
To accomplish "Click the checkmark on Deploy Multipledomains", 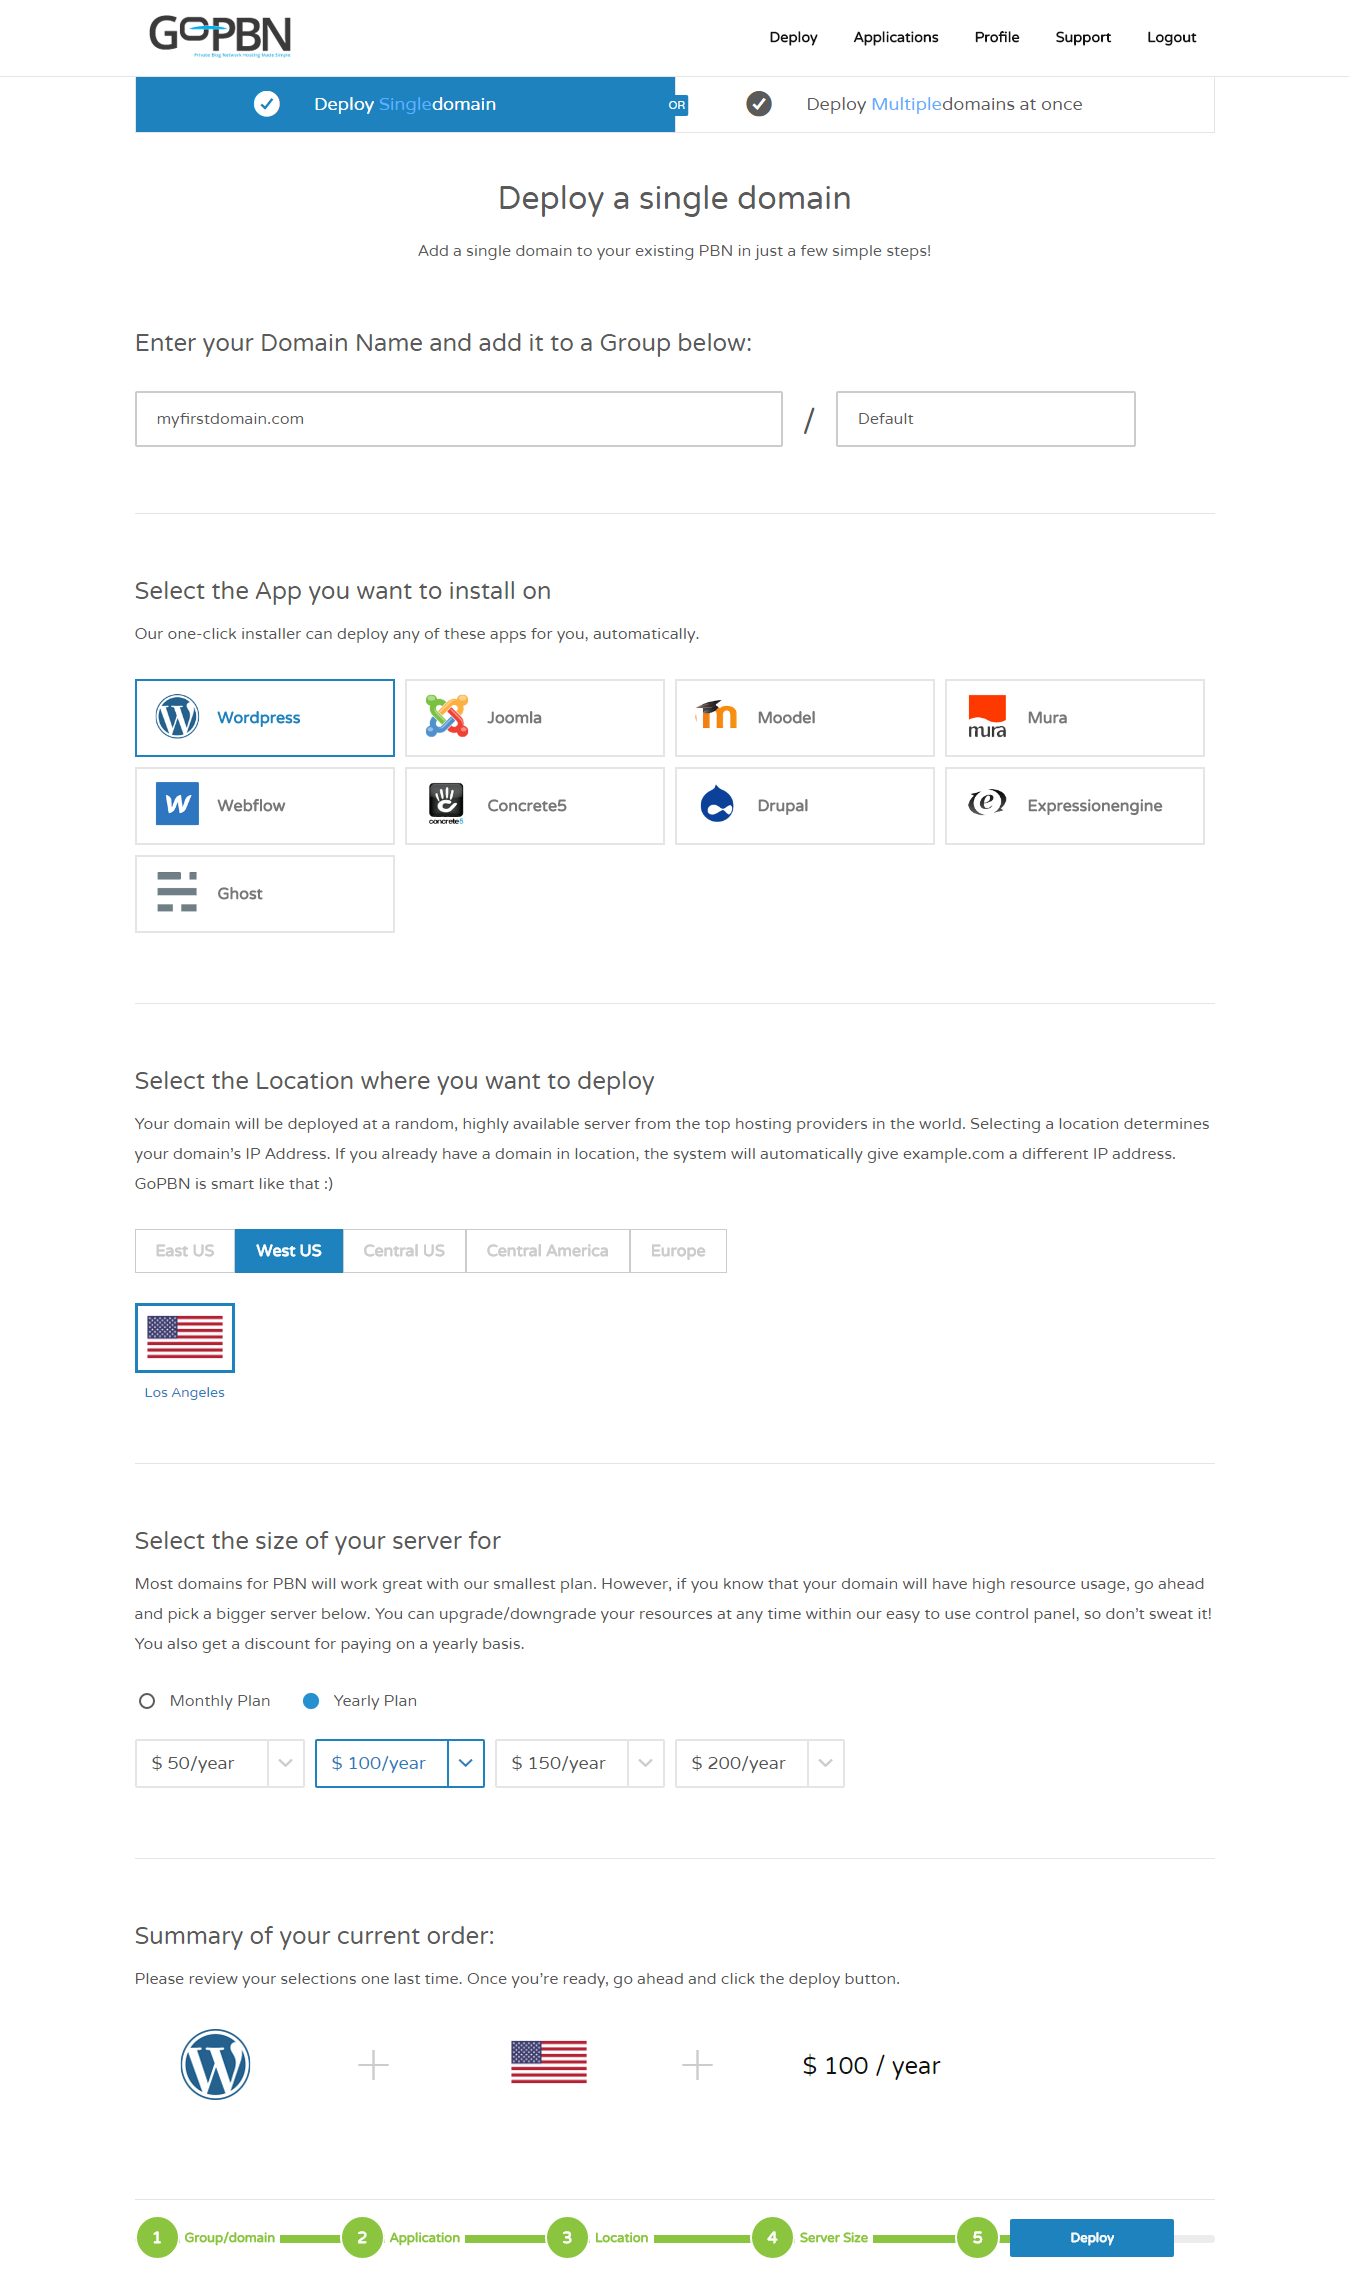I will tap(759, 104).
